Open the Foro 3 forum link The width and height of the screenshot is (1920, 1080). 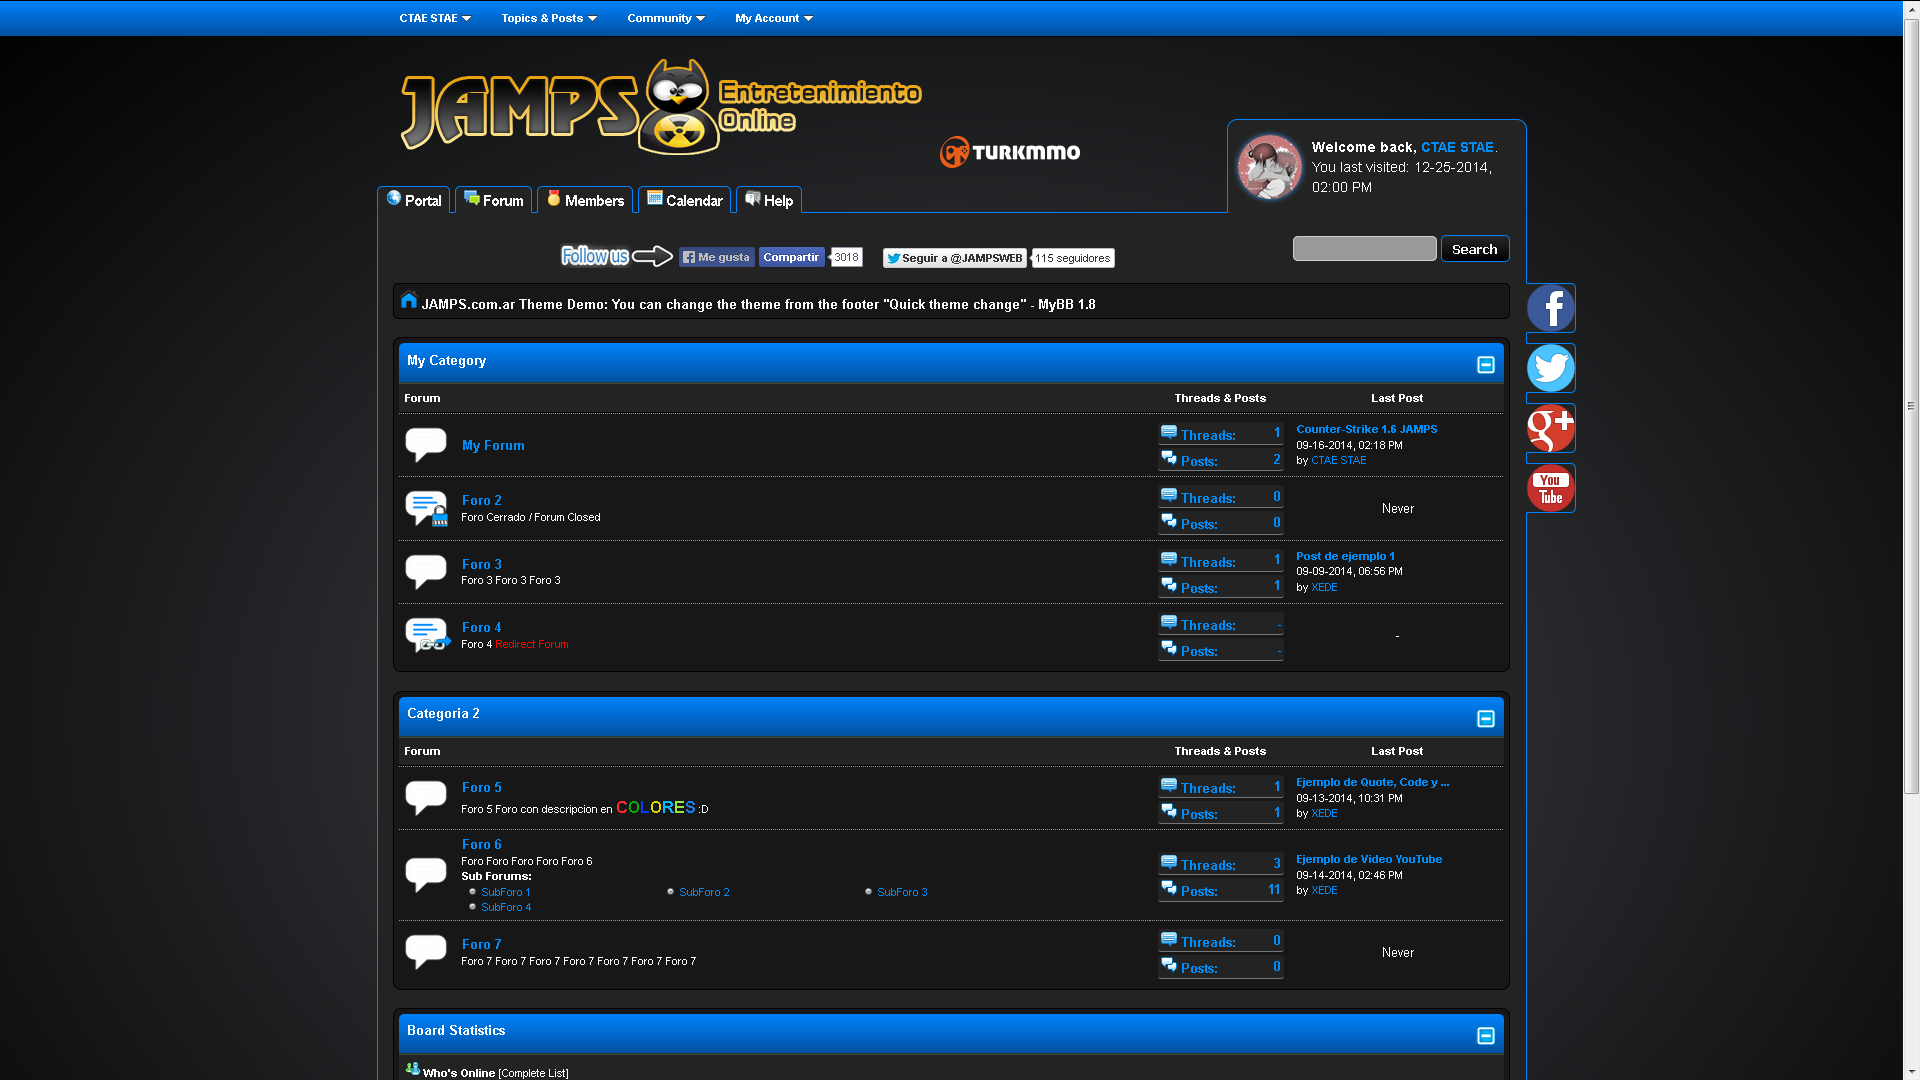click(x=482, y=564)
